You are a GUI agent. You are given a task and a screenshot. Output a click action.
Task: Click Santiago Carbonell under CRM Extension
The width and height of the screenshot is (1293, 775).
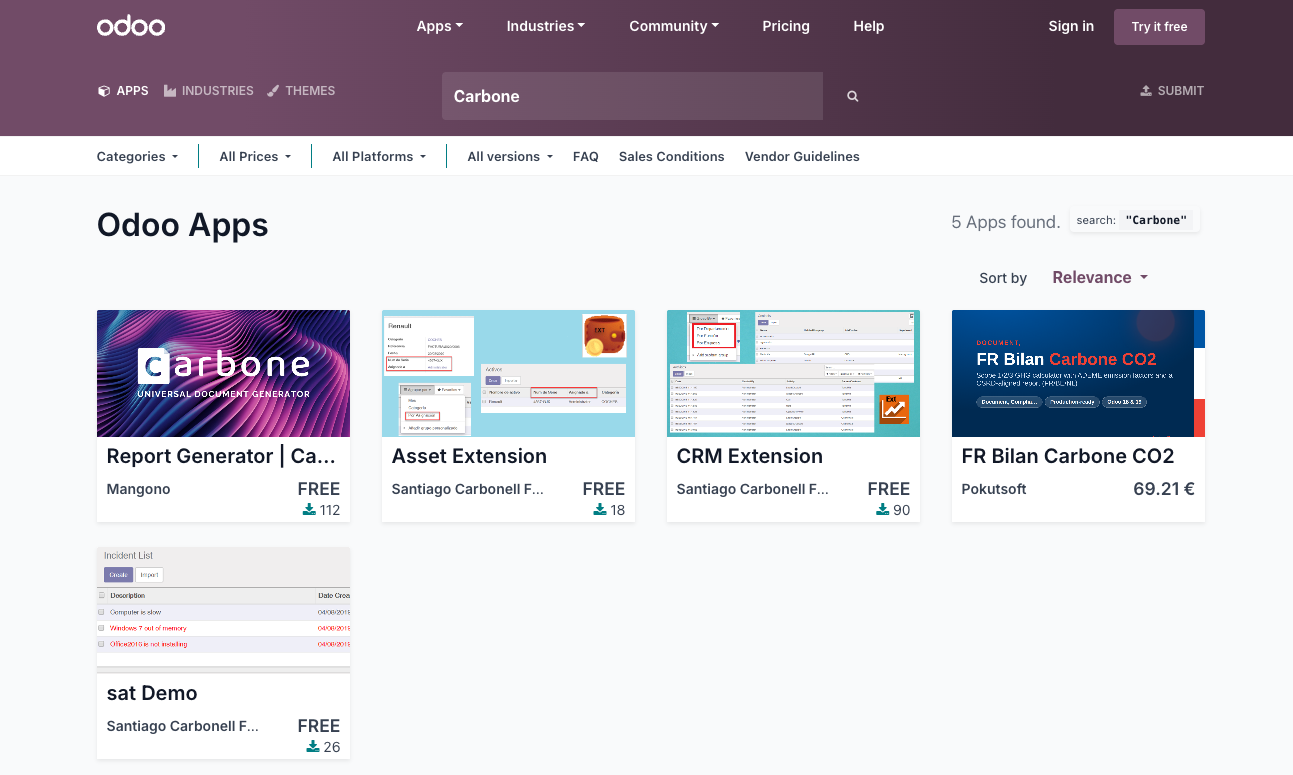[753, 489]
